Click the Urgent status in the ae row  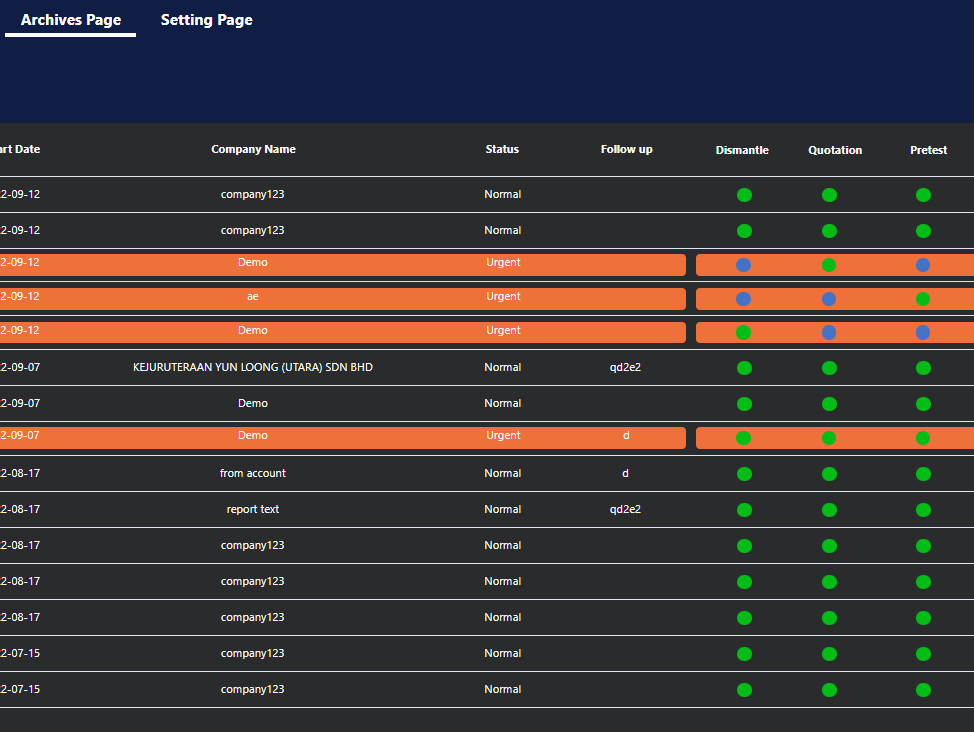click(503, 297)
